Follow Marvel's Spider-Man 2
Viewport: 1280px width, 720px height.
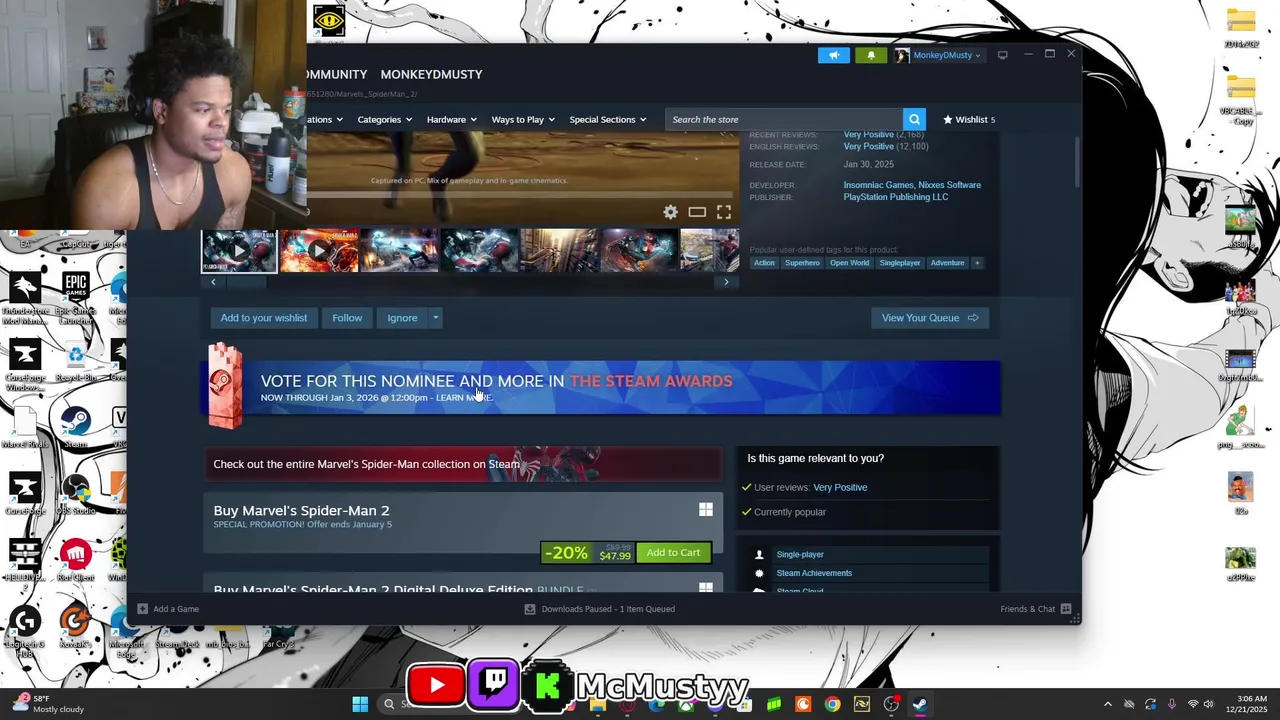tap(347, 318)
